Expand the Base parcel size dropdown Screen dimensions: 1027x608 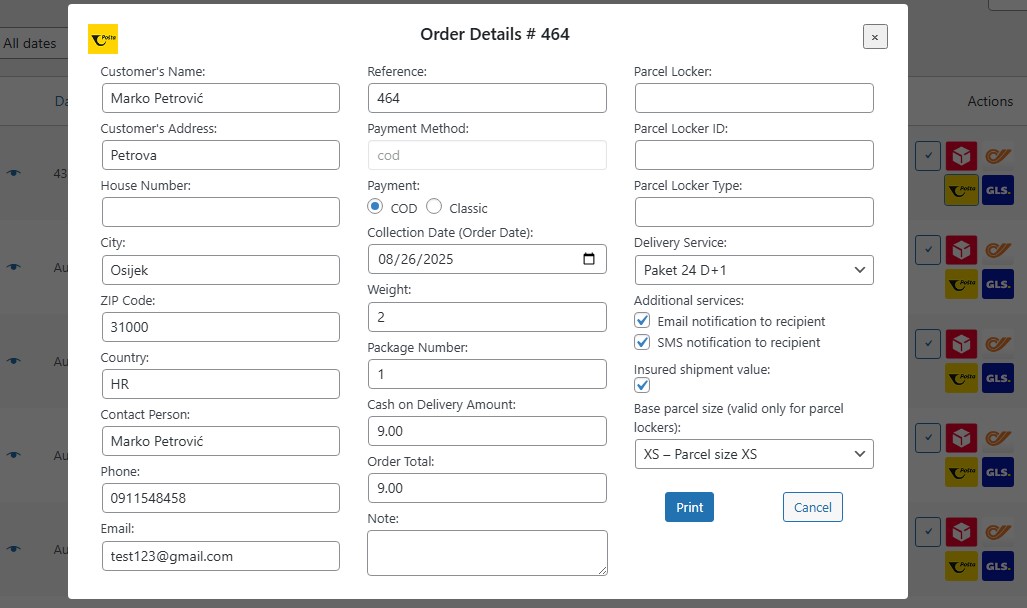[753, 454]
